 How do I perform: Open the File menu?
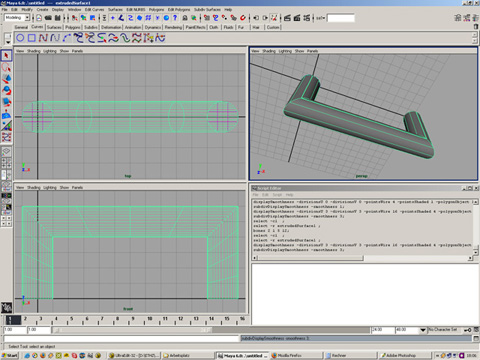click(x=4, y=10)
